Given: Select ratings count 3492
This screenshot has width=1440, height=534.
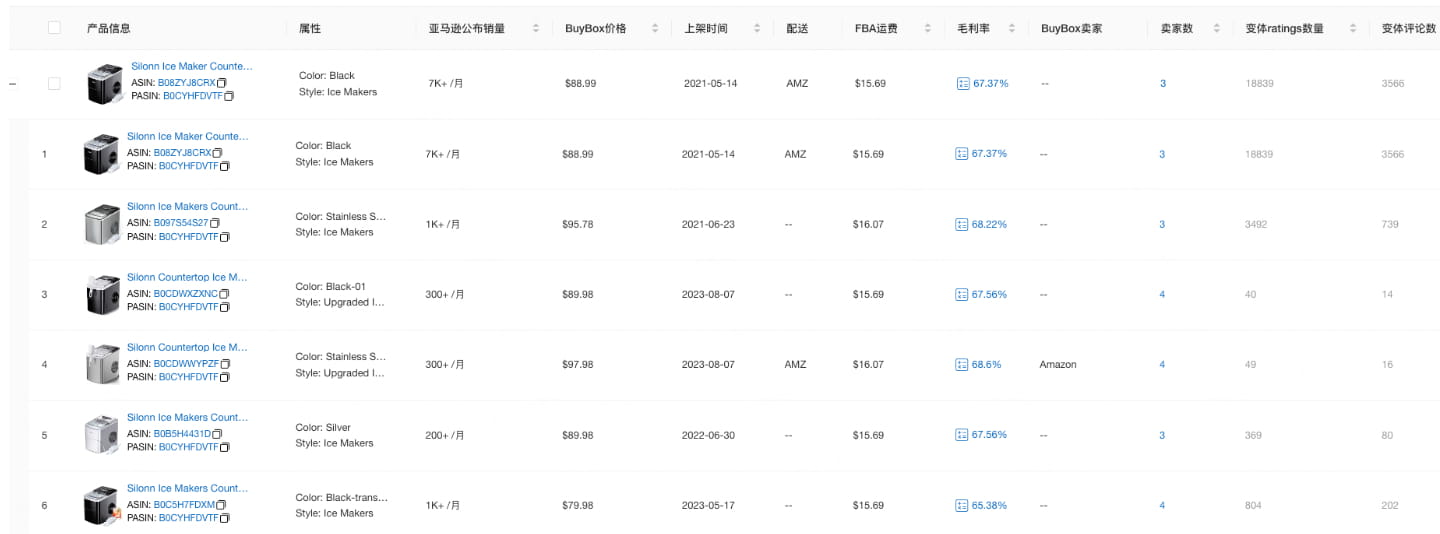Looking at the screenshot, I should [x=1256, y=224].
